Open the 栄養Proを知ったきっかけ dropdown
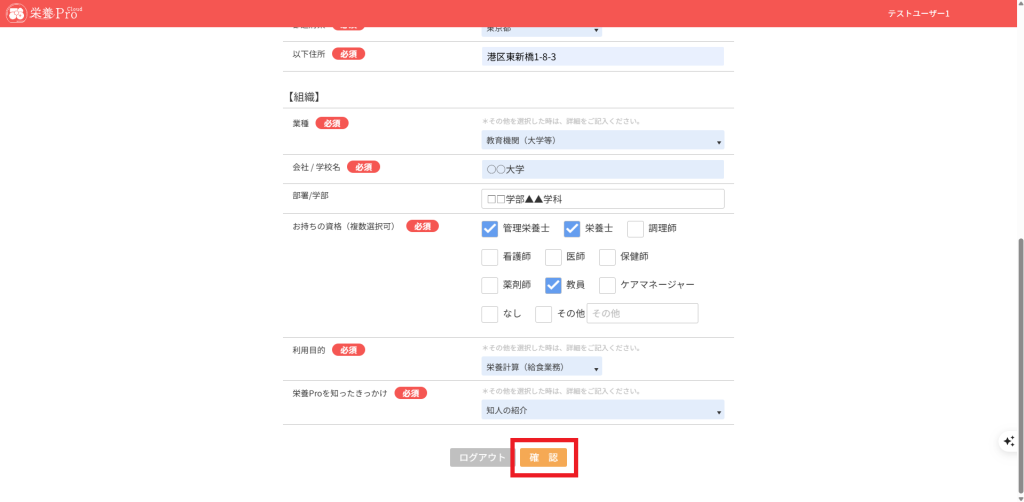1024x502 pixels. click(x=602, y=410)
